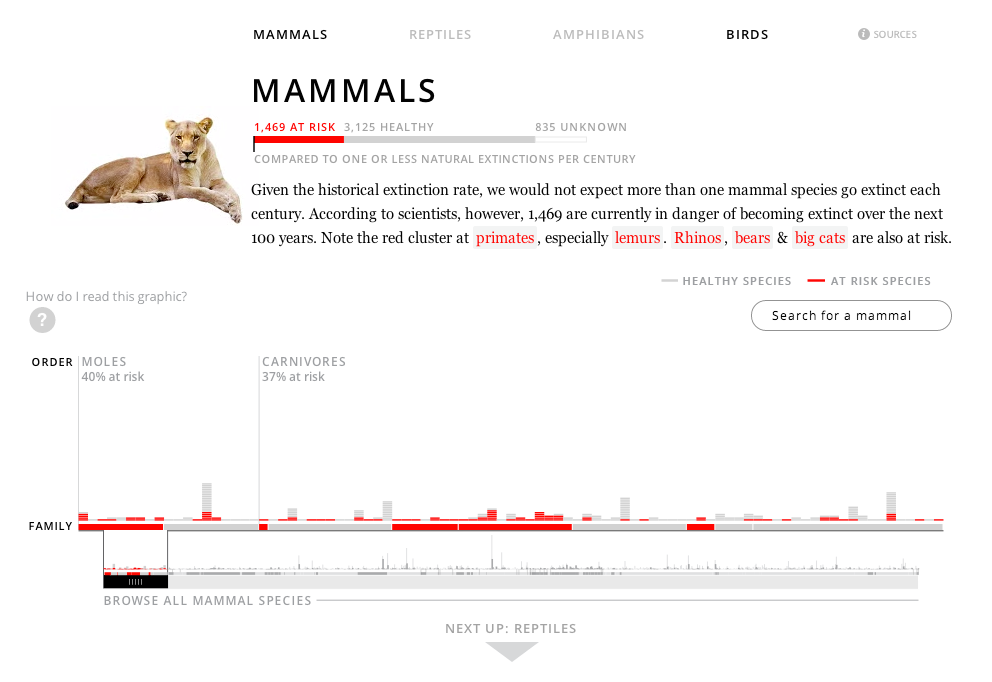This screenshot has height=682, width=992.
Task: Click the Search for a mammal field
Action: tap(851, 316)
